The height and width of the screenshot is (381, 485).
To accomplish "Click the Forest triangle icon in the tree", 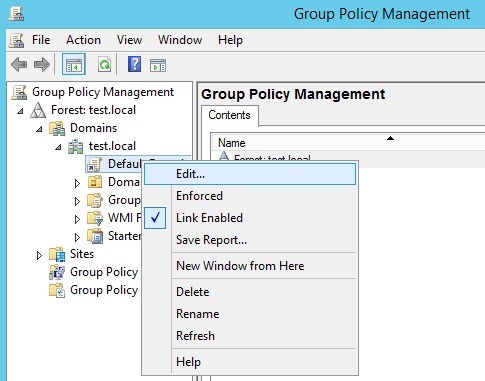I will [x=38, y=110].
